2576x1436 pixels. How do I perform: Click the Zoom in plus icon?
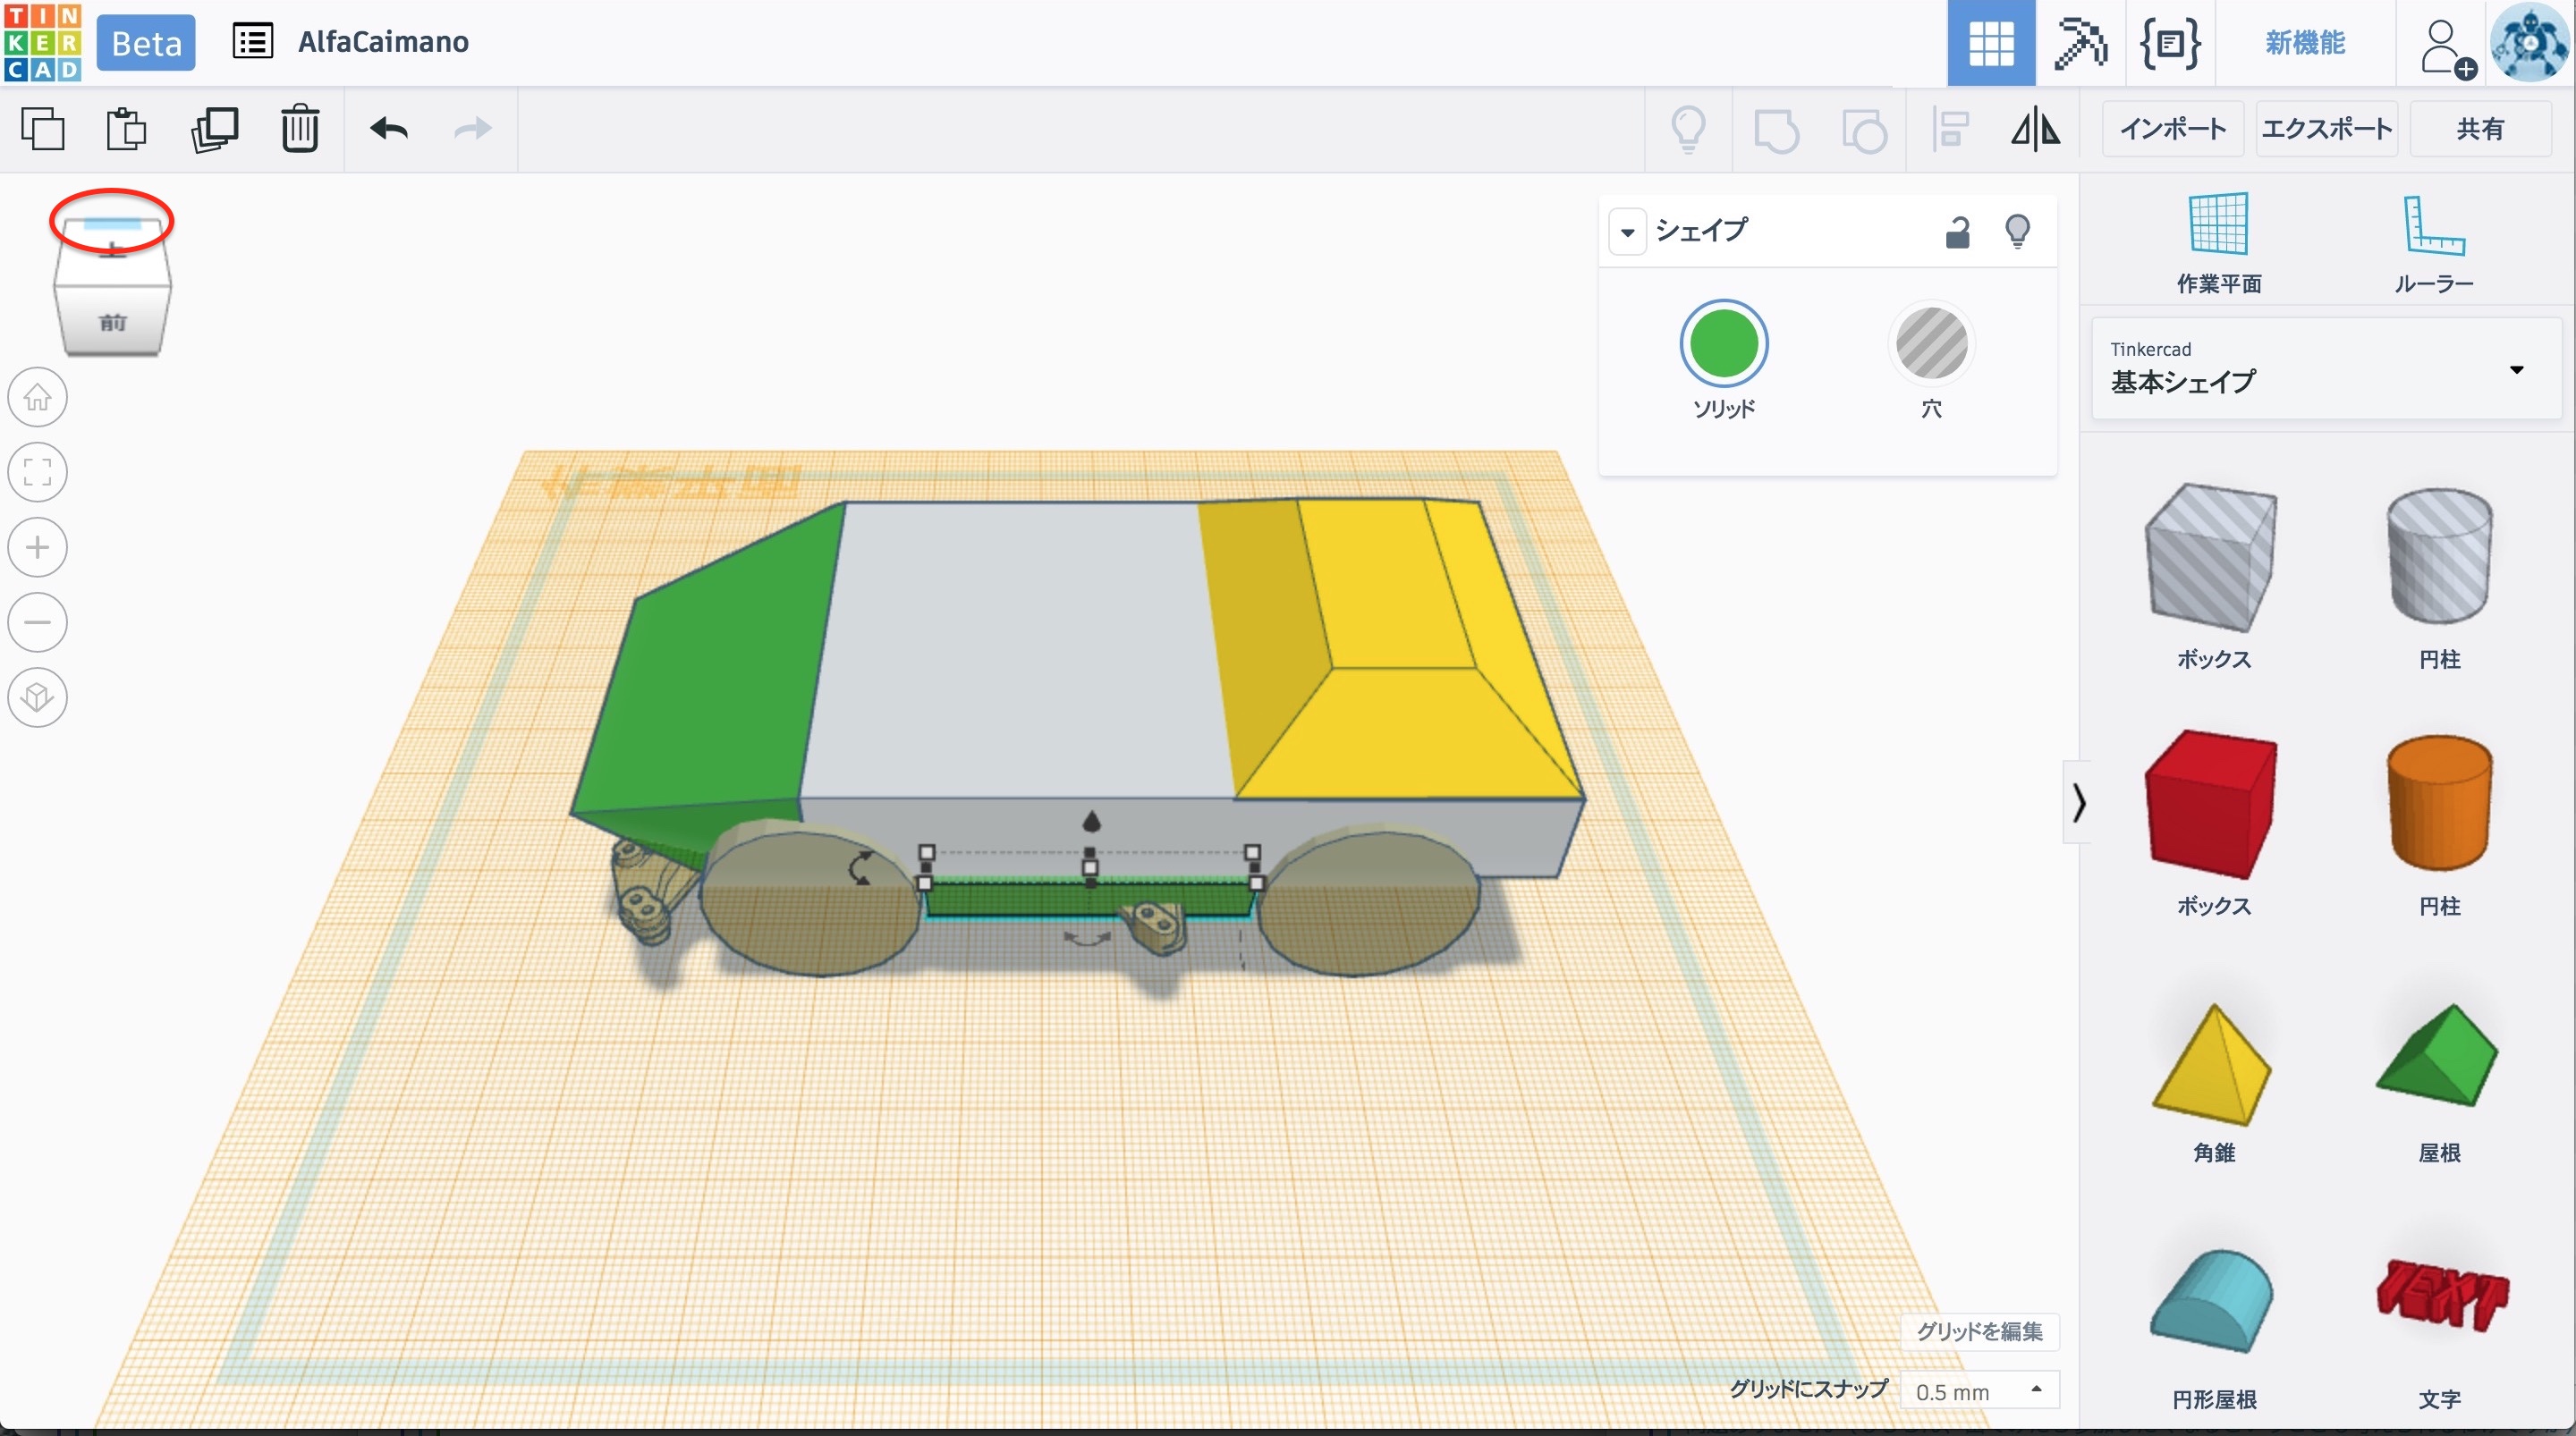pyautogui.click(x=38, y=547)
